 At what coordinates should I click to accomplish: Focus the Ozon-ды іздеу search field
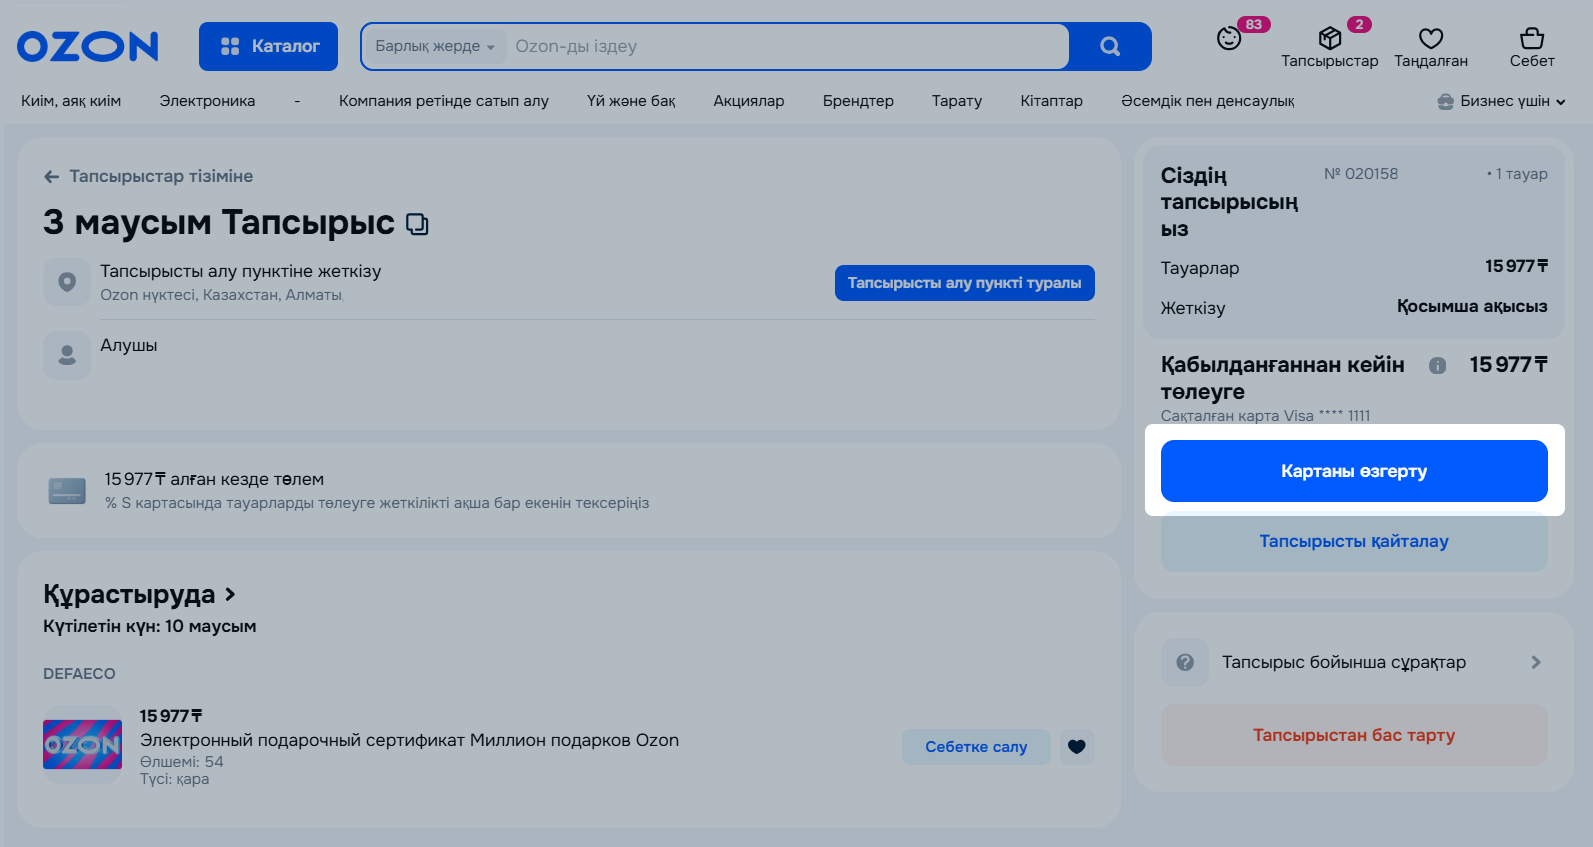[785, 46]
